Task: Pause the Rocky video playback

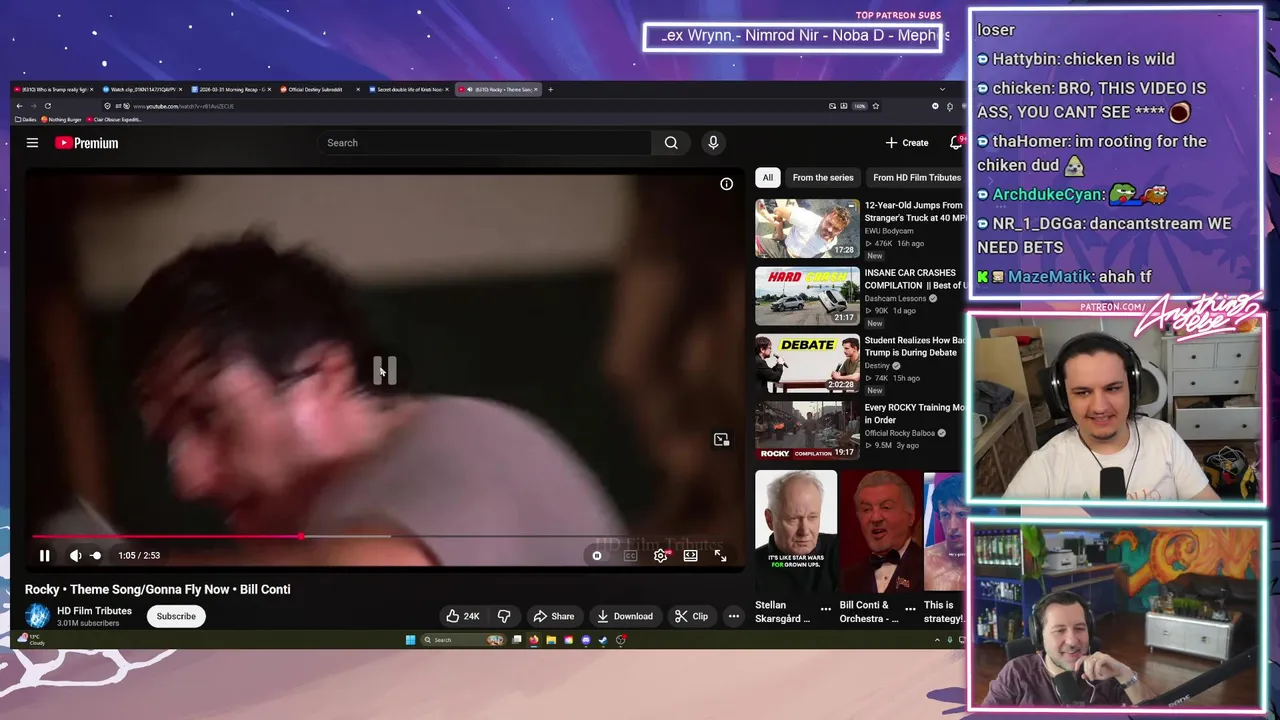Action: (x=44, y=556)
